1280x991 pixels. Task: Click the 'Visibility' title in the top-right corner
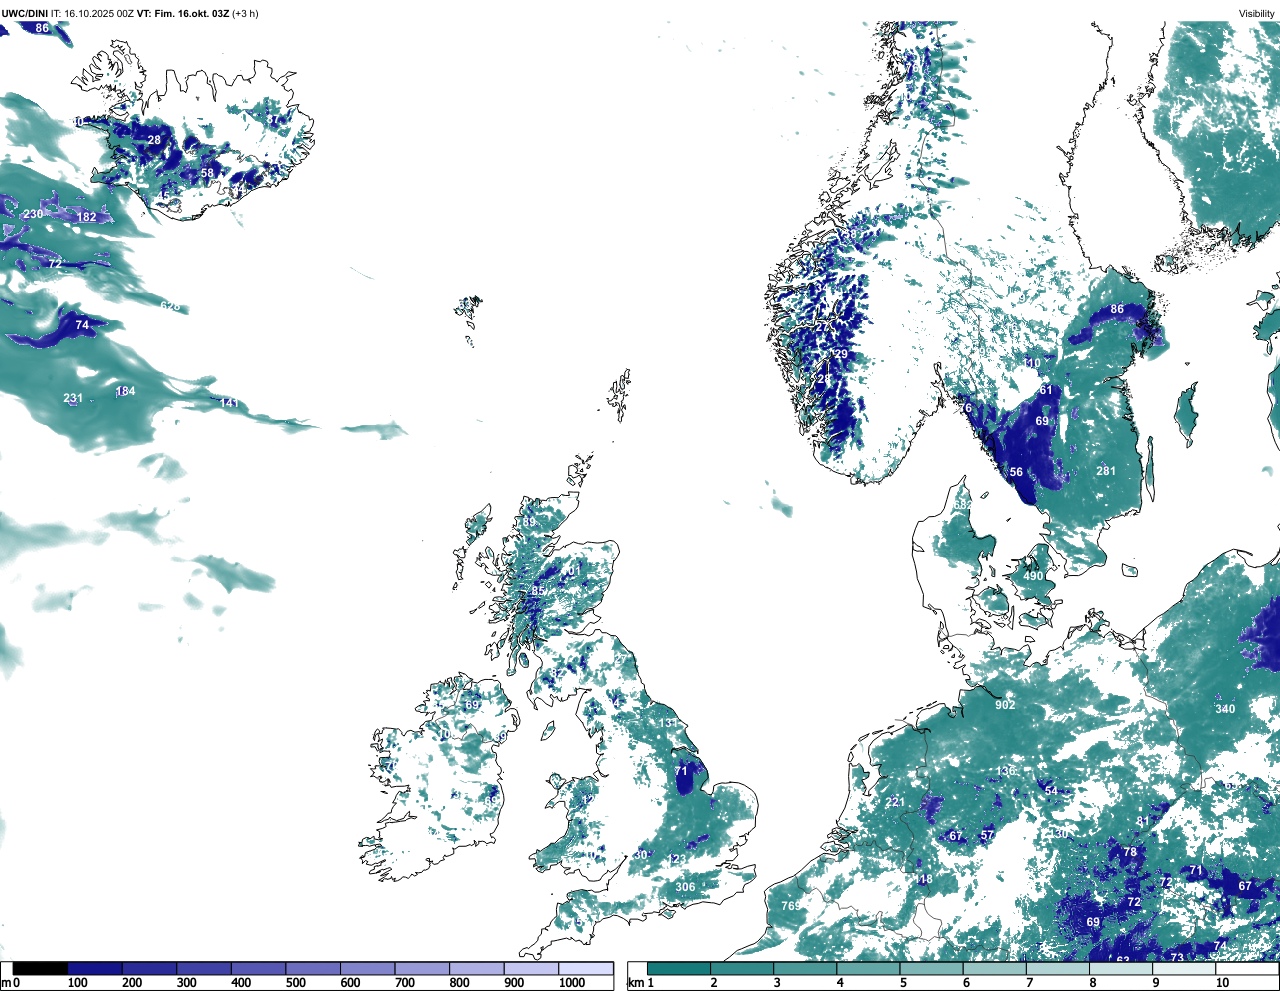point(1257,13)
